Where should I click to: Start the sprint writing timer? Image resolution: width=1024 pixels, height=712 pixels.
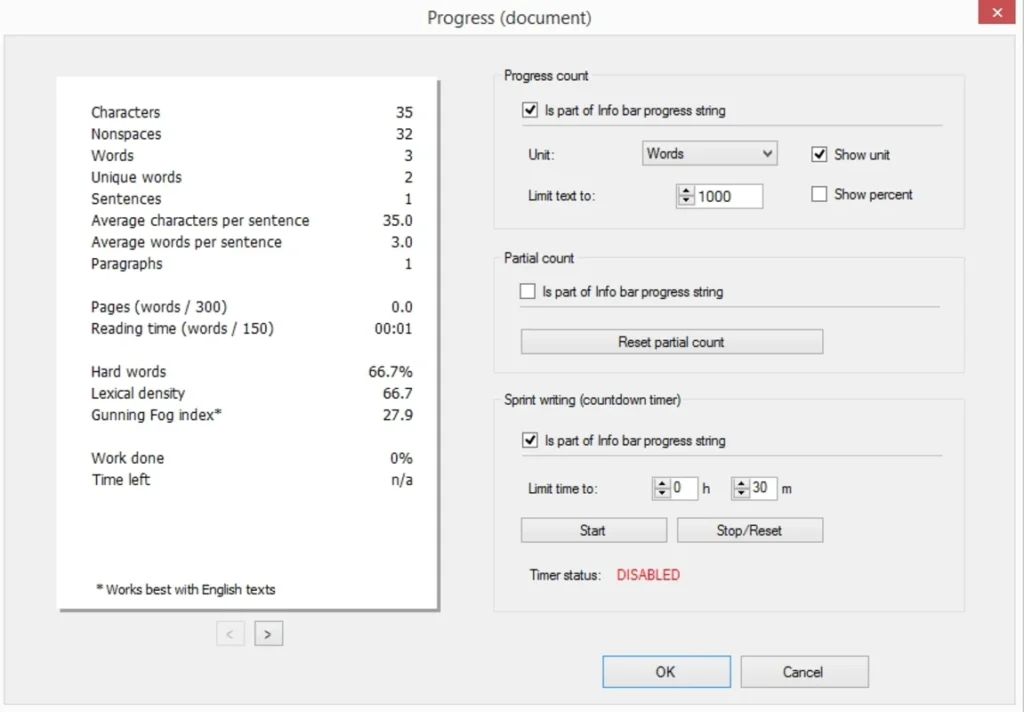pos(594,530)
